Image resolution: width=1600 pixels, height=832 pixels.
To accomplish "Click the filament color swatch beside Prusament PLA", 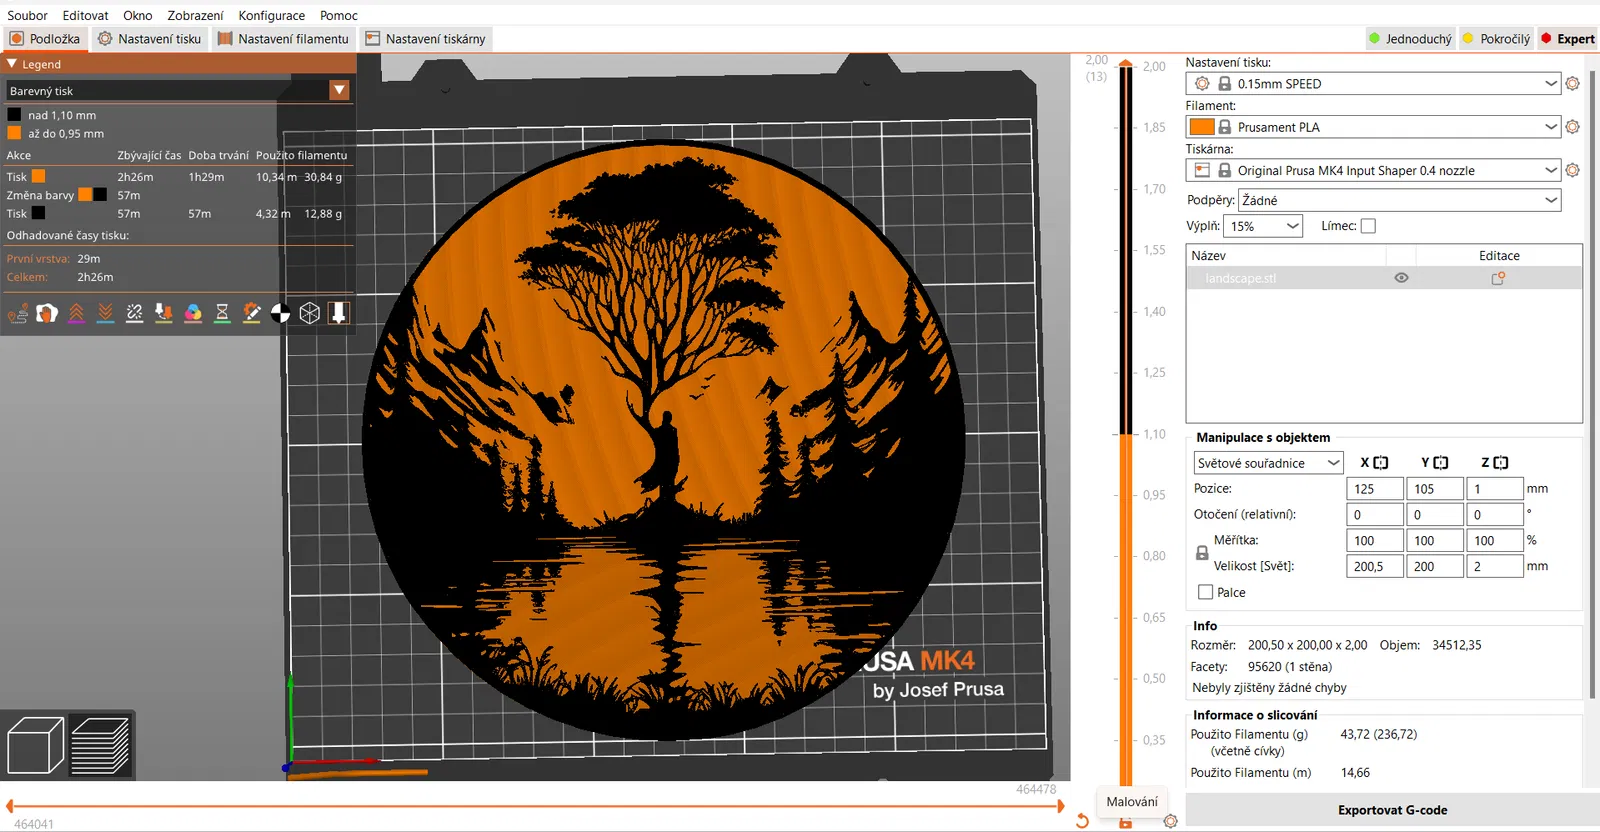I will [1202, 127].
